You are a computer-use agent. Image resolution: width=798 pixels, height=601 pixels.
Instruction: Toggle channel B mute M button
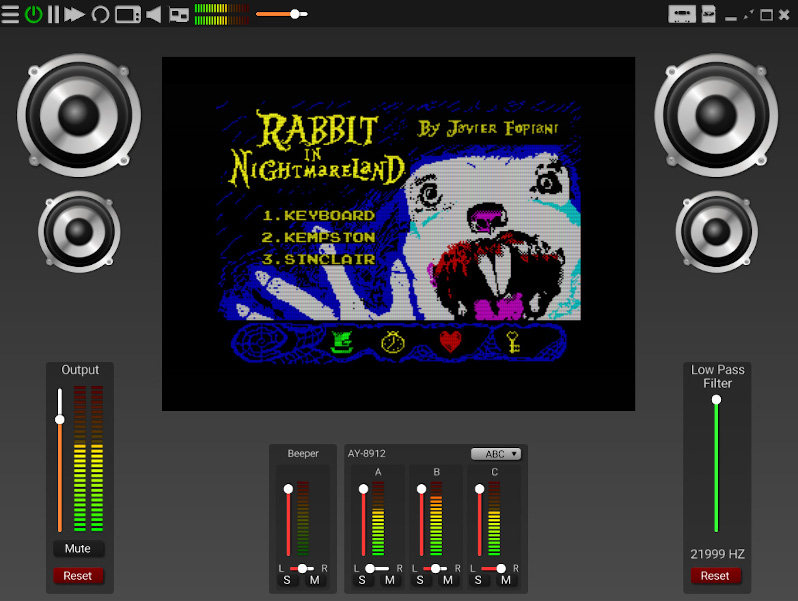[448, 580]
